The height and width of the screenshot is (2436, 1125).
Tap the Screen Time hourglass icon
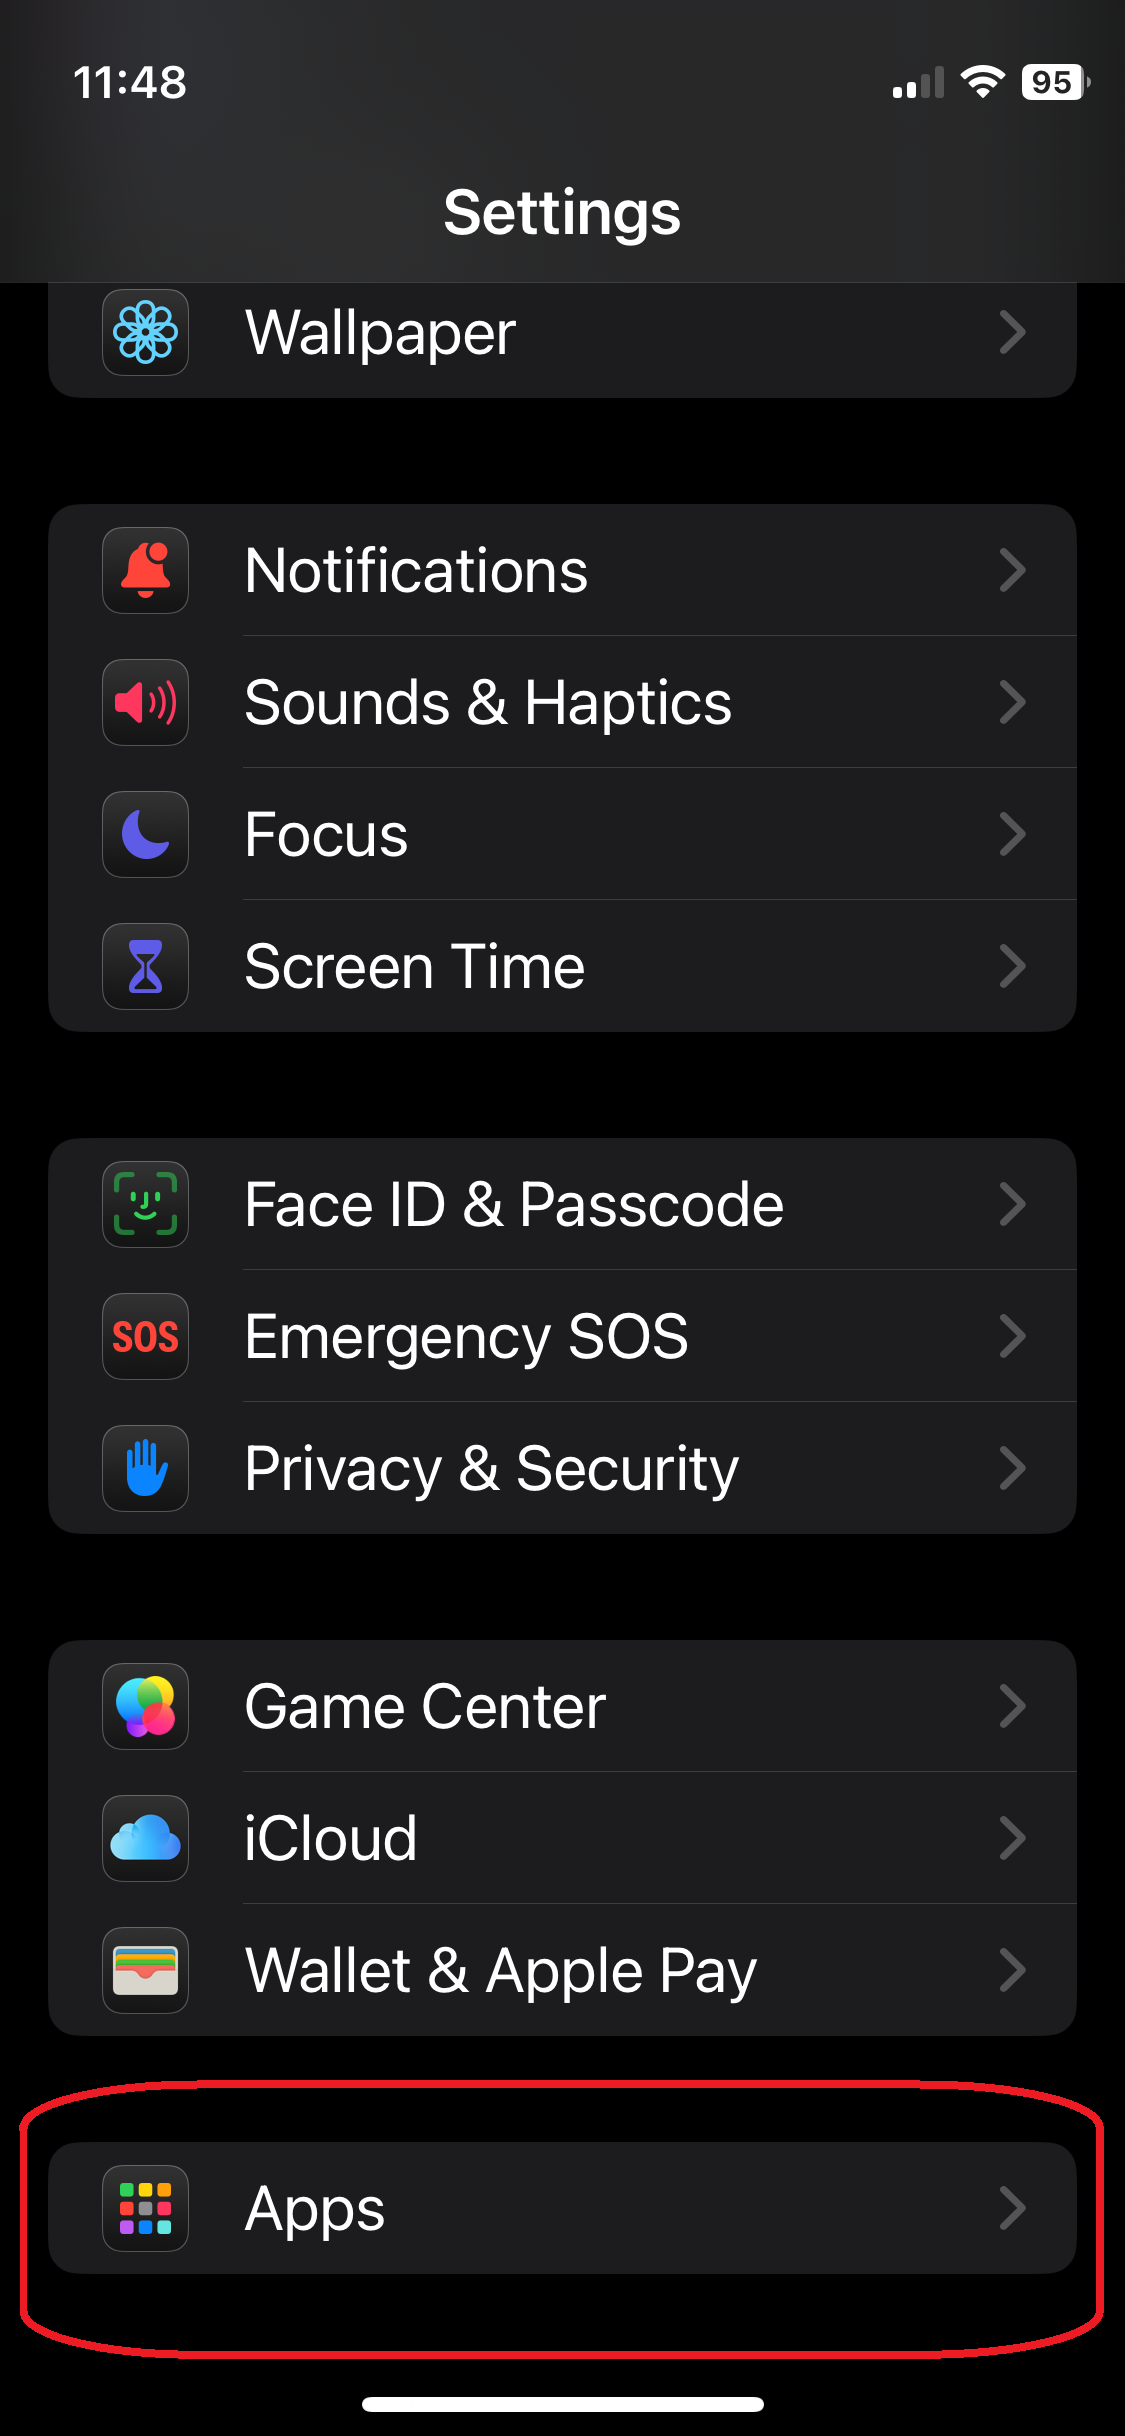(145, 966)
